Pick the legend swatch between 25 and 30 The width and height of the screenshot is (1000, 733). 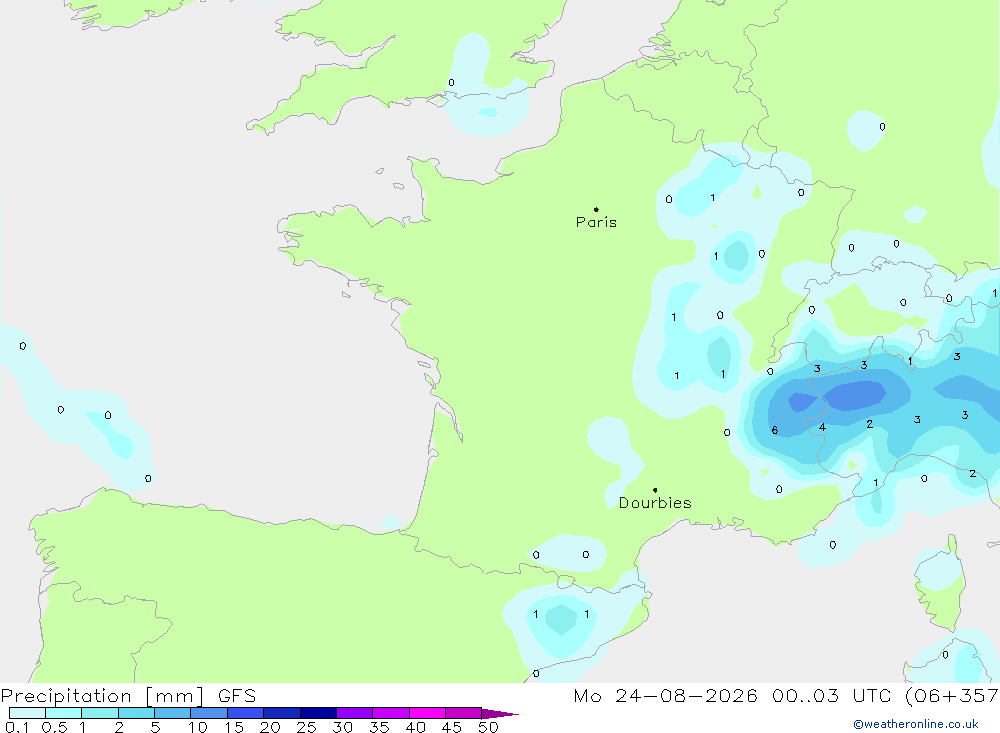[318, 713]
